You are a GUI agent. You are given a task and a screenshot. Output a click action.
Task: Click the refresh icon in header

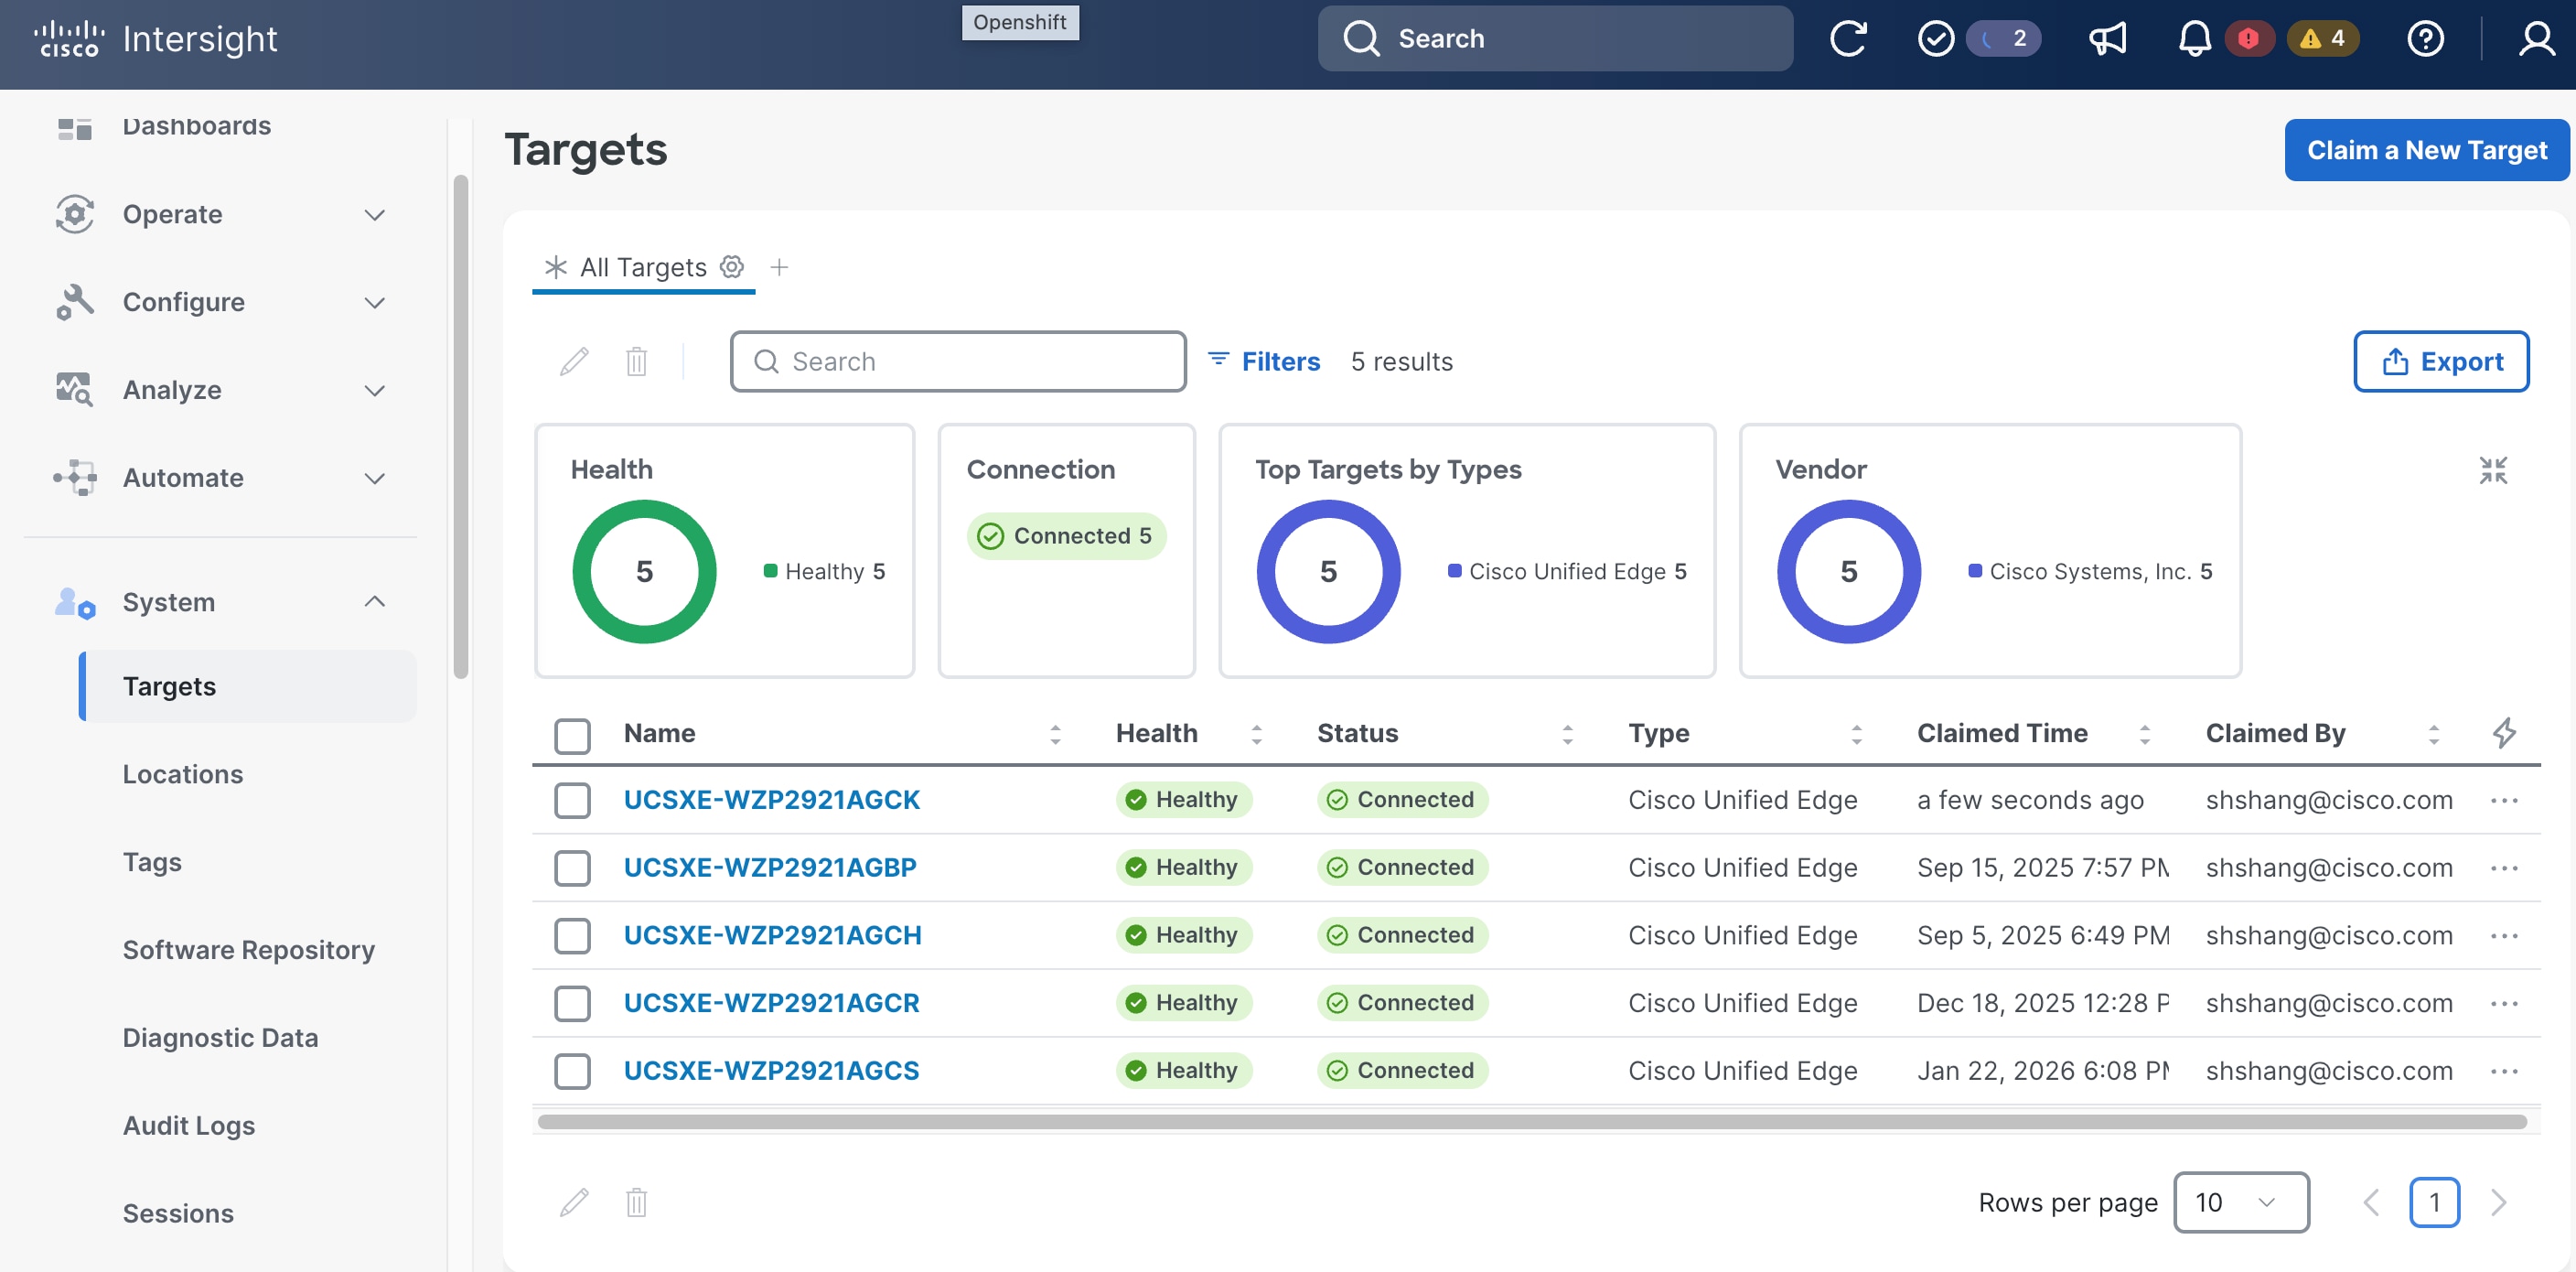coord(1847,39)
